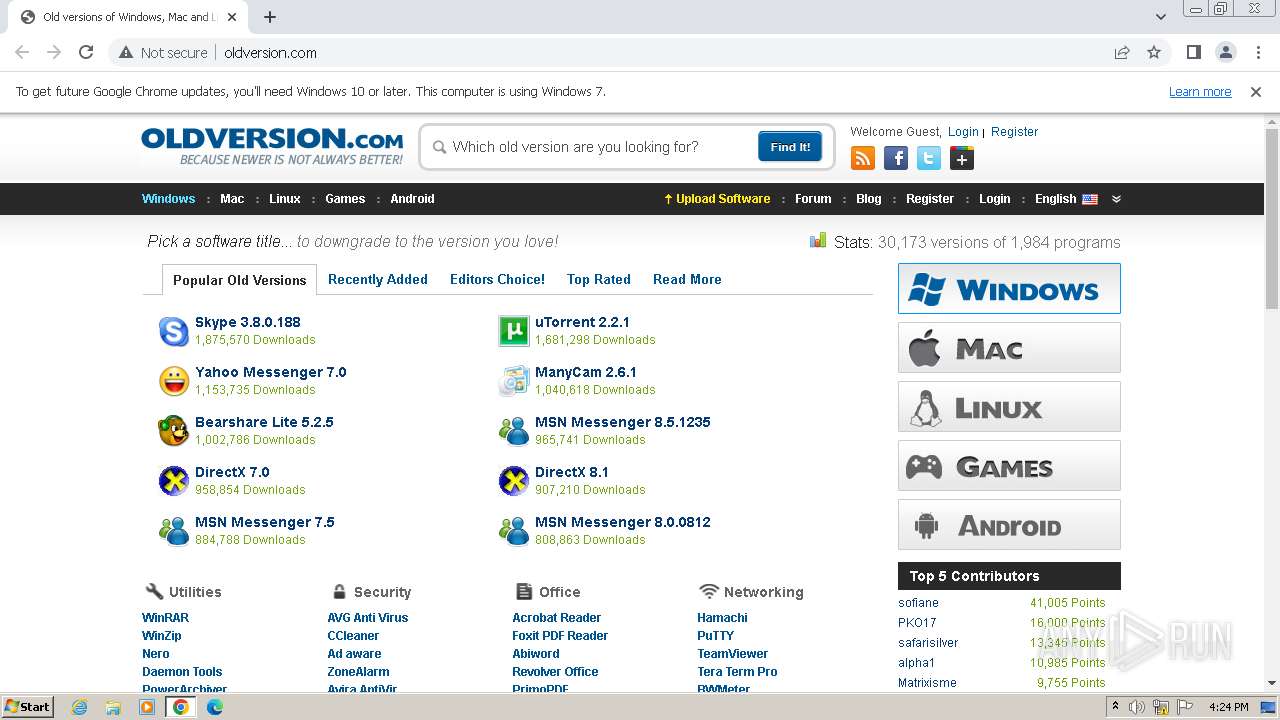Screen dimensions: 1280x720
Task: Open the RSS feed icon
Action: [862, 158]
